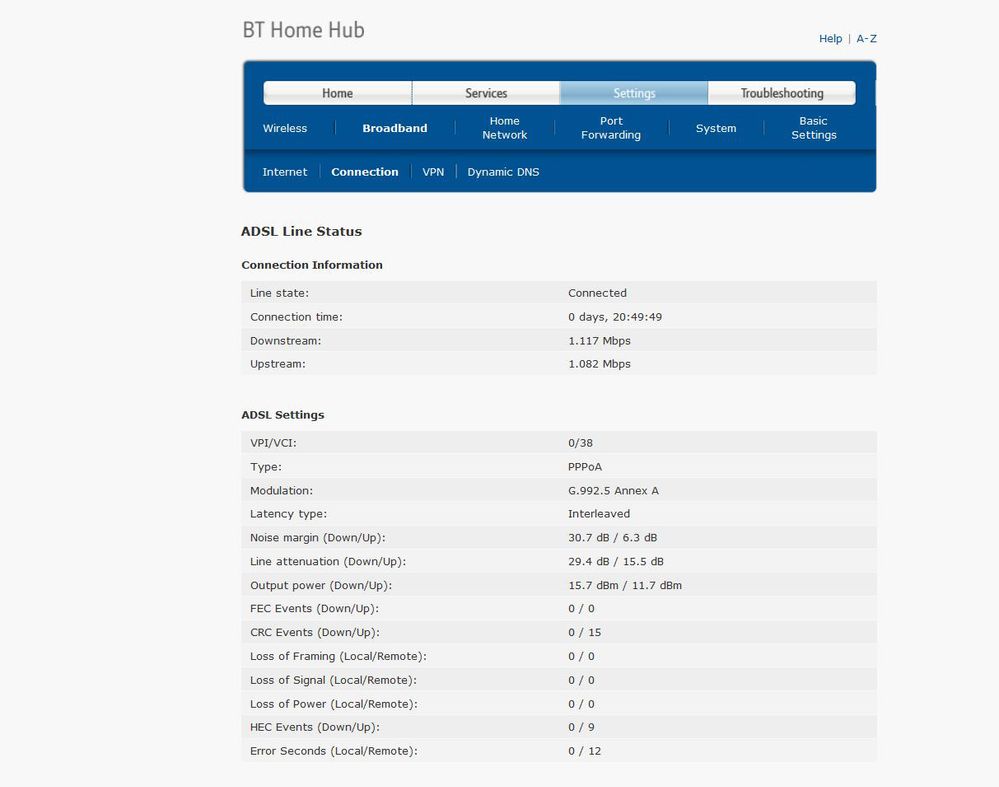999x787 pixels.
Task: Select the Broadband menu item
Action: pyautogui.click(x=395, y=128)
